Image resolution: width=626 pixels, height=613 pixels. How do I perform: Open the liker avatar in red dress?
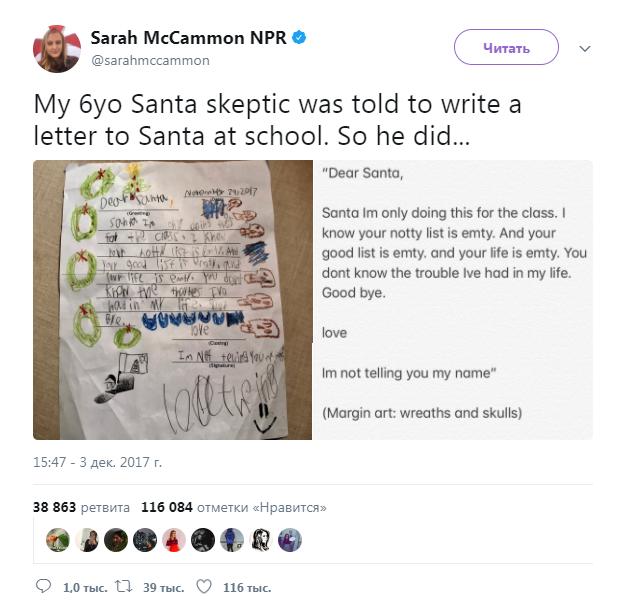tap(174, 540)
